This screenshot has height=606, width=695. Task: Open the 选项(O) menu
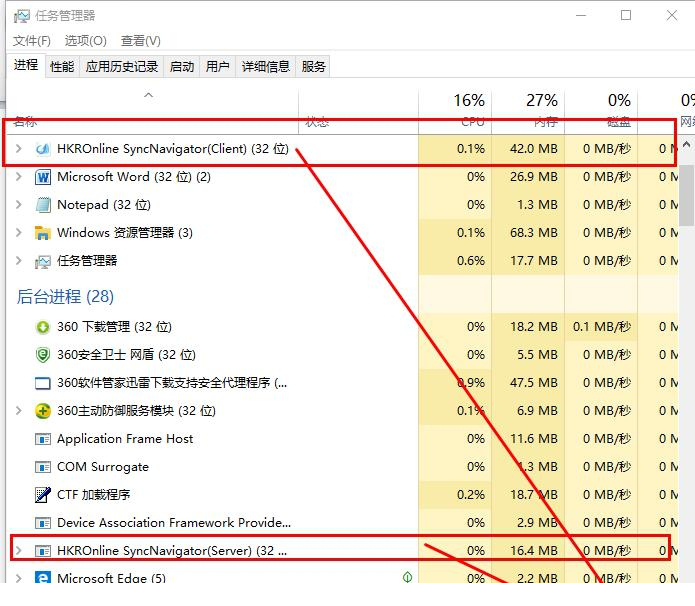(86, 41)
